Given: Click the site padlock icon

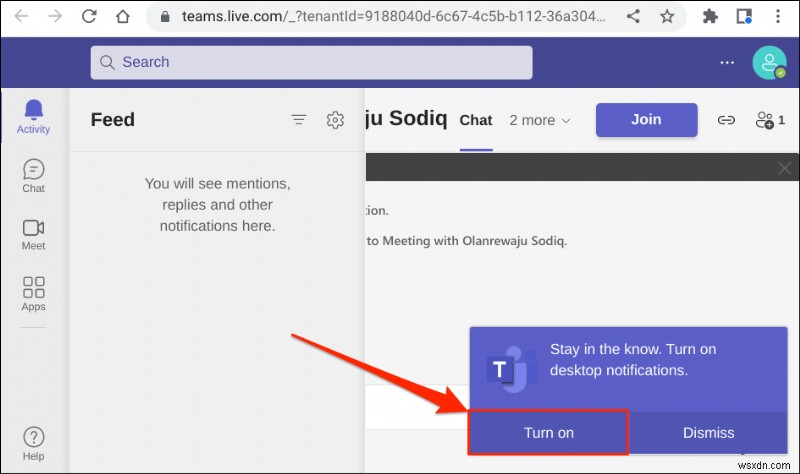Looking at the screenshot, I should [165, 17].
